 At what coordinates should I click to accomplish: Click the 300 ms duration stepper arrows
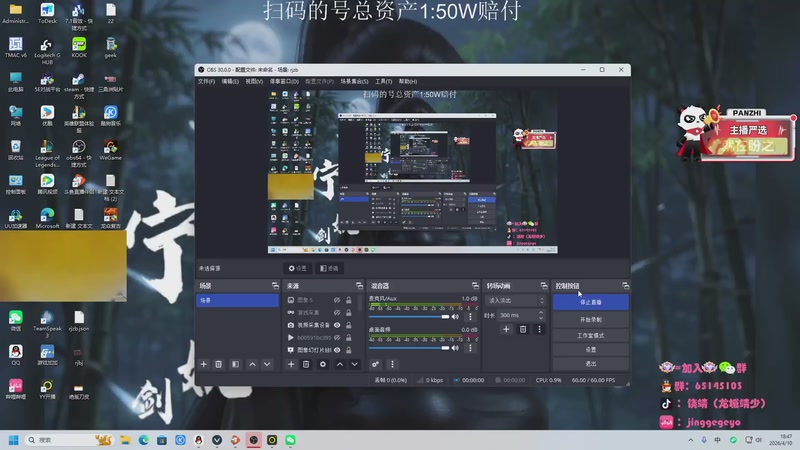coord(541,315)
